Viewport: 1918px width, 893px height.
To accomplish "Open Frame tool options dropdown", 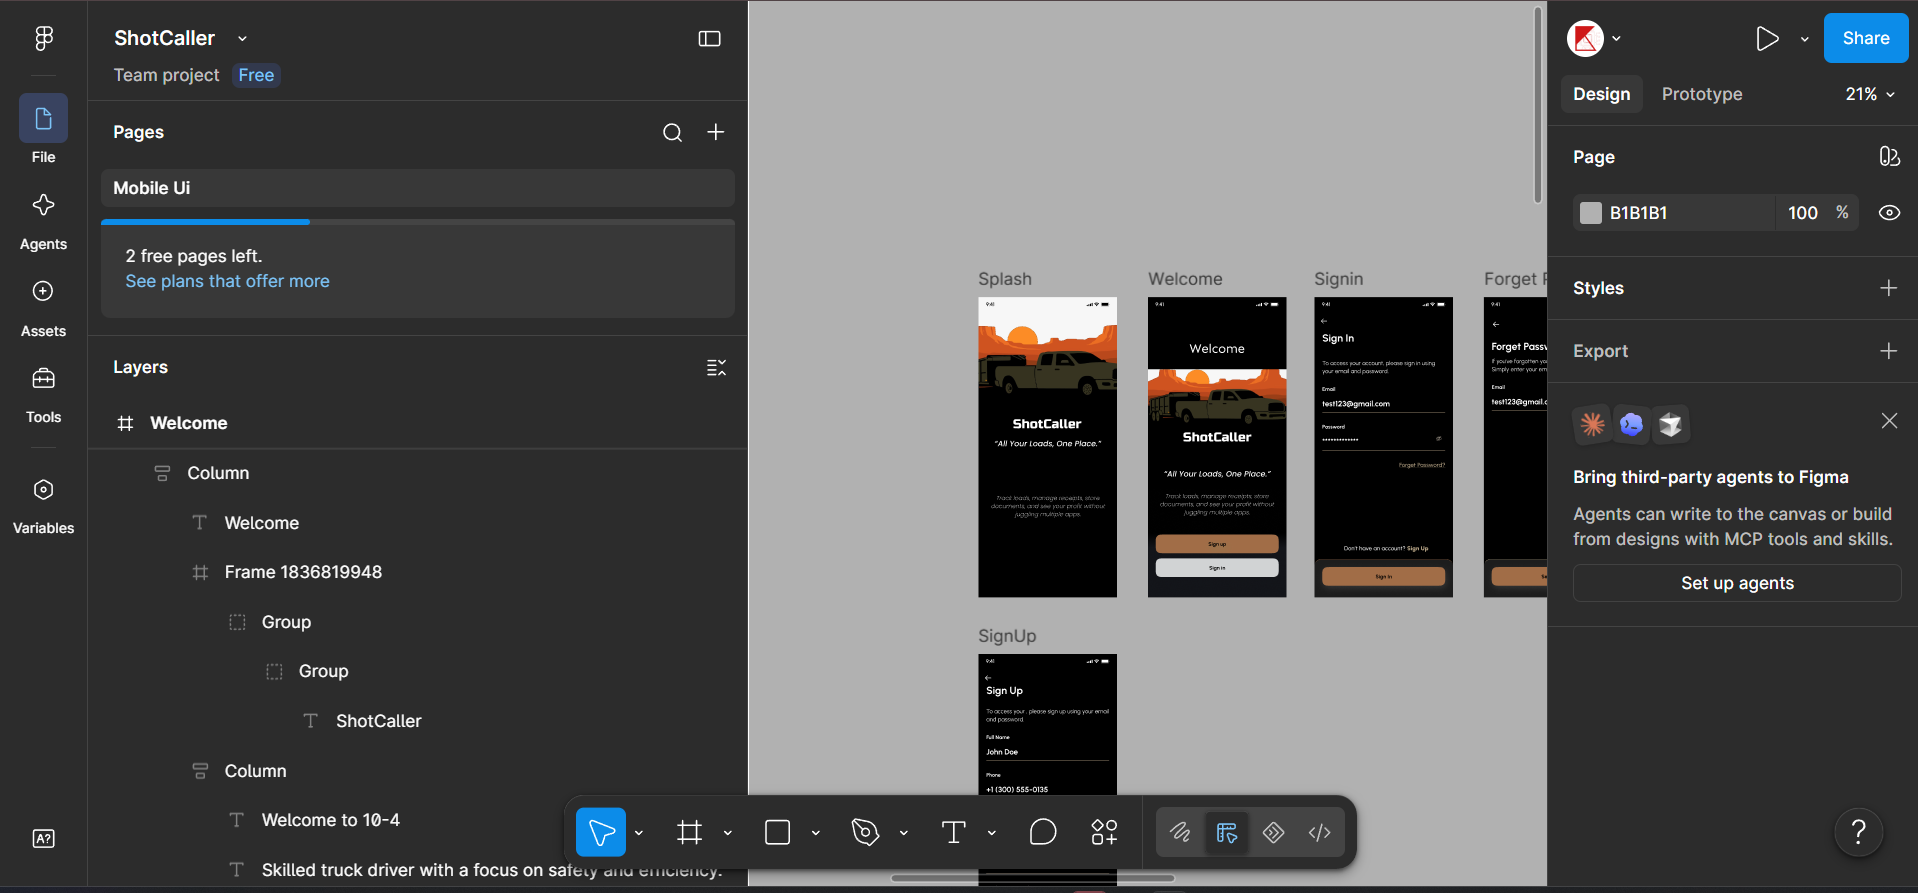I will [x=728, y=833].
